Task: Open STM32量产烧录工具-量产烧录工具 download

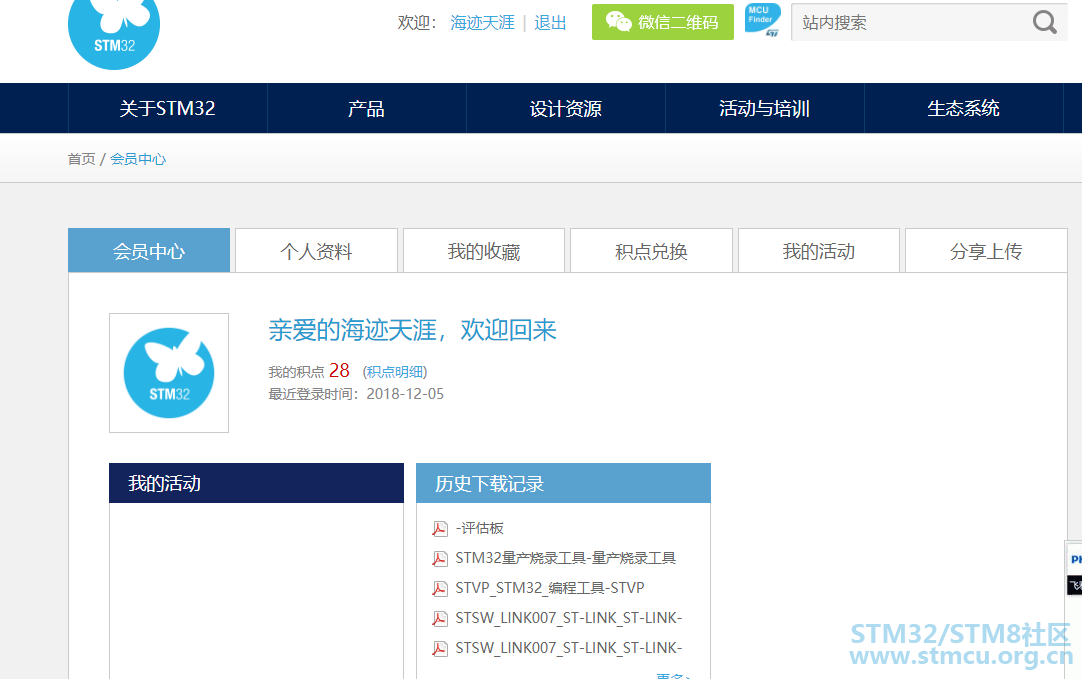Action: tap(565, 558)
